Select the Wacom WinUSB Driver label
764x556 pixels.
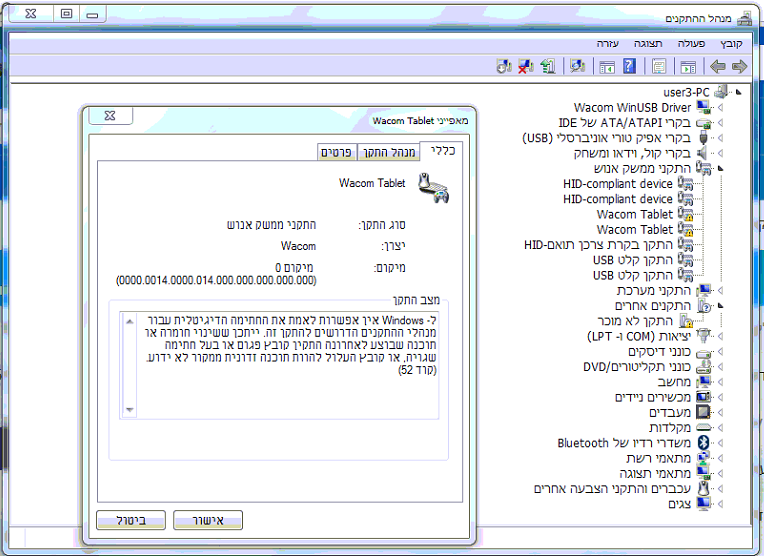coord(632,107)
